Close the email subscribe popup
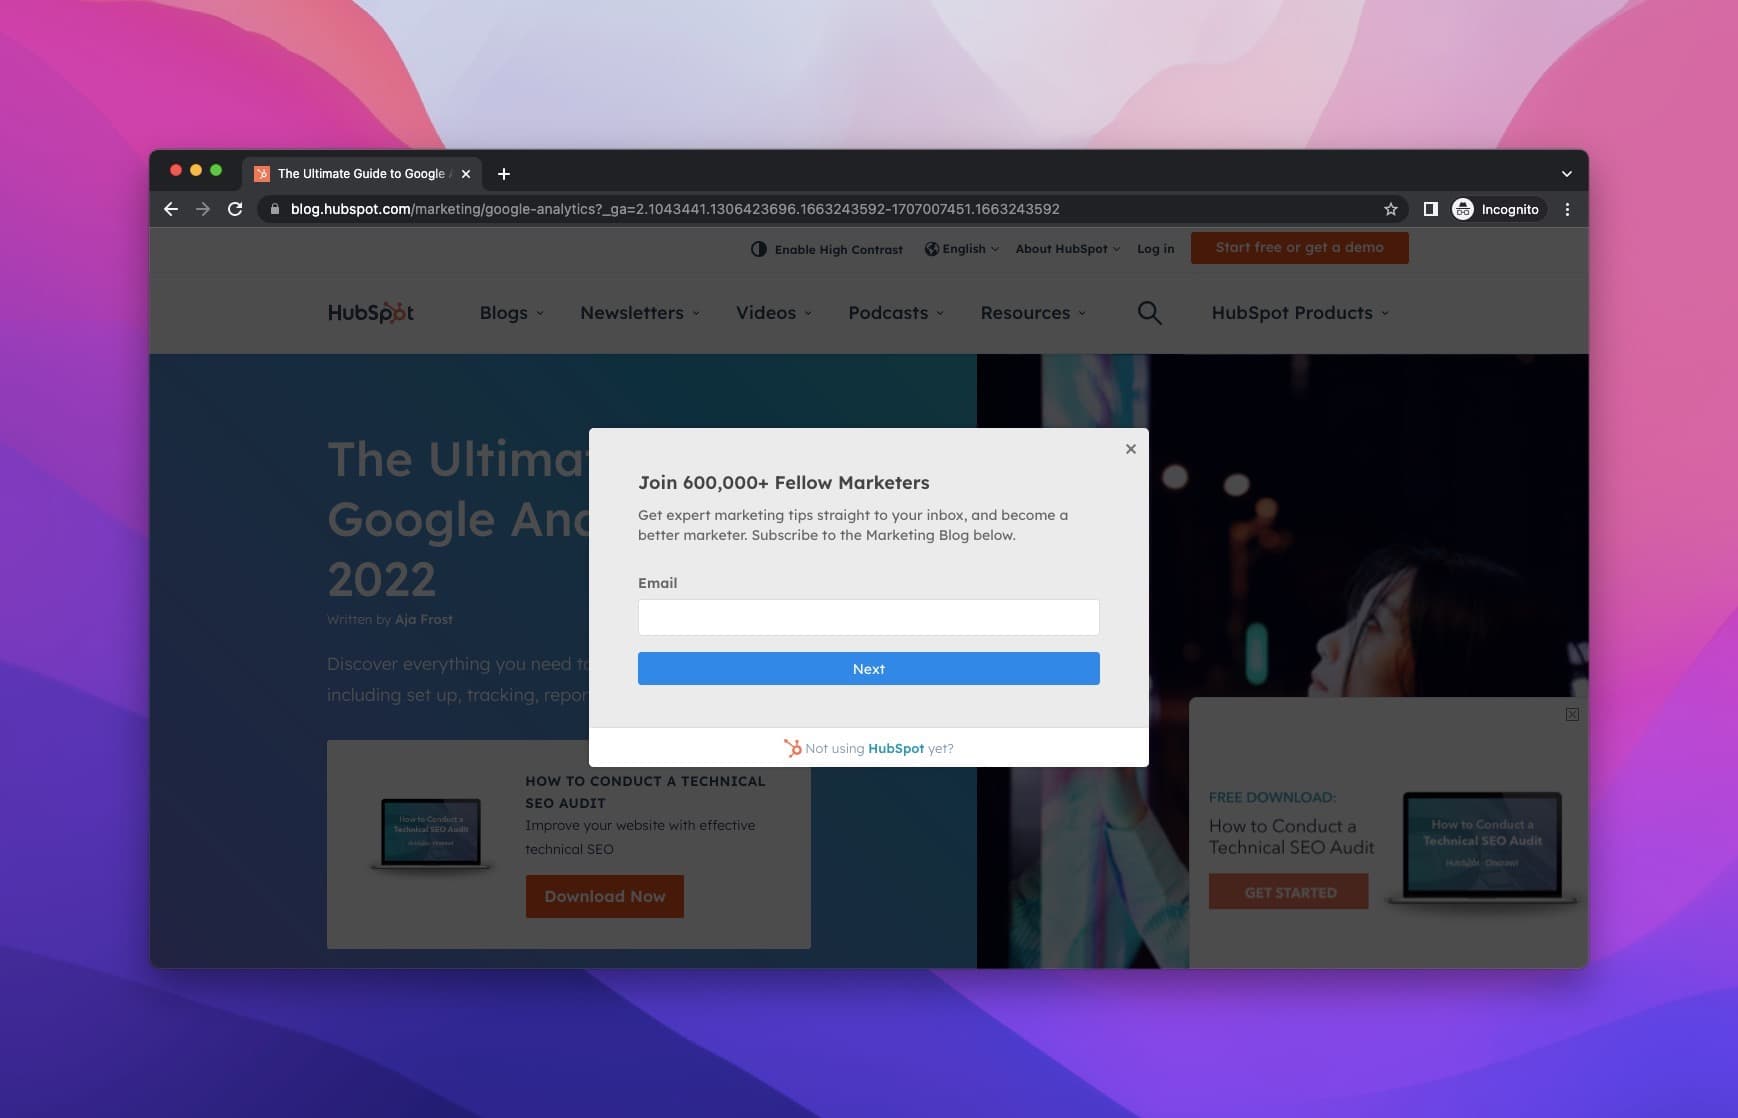The height and width of the screenshot is (1118, 1738). tap(1131, 449)
